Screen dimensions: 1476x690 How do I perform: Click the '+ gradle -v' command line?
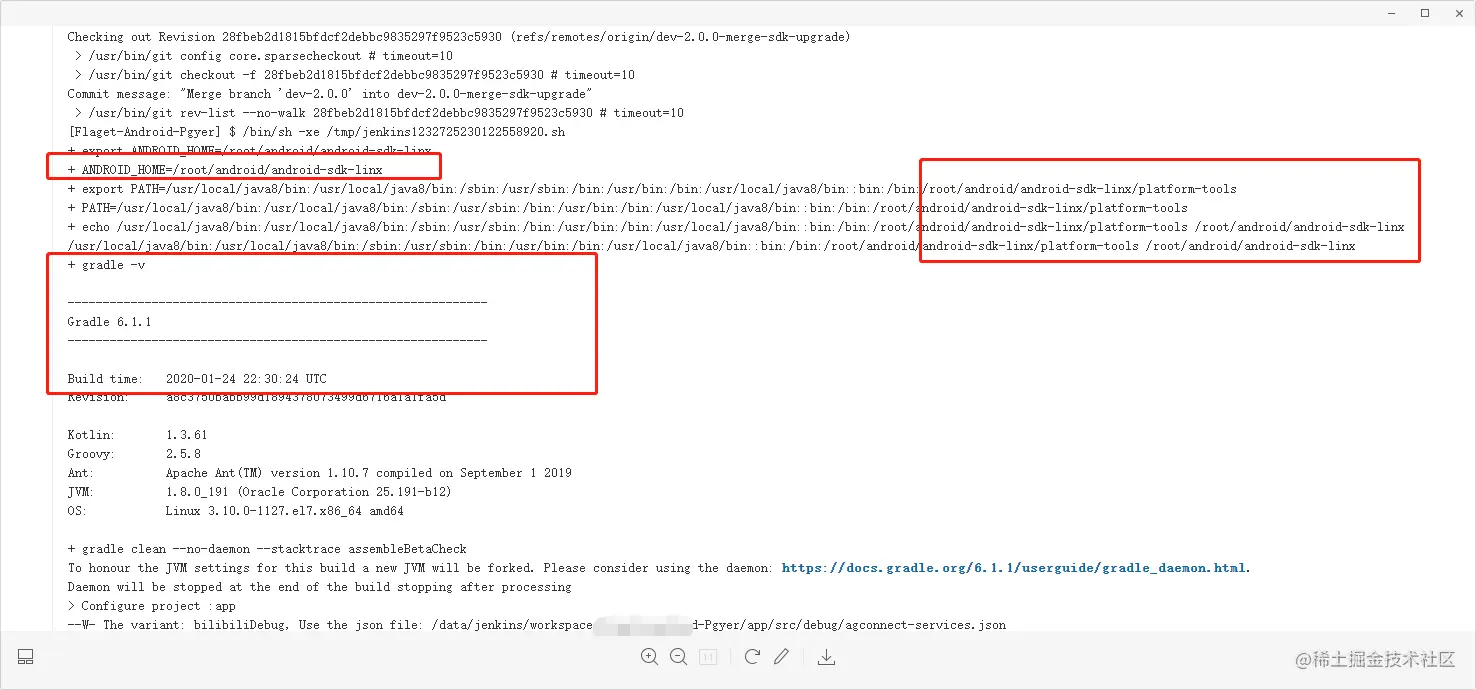pyautogui.click(x=106, y=265)
